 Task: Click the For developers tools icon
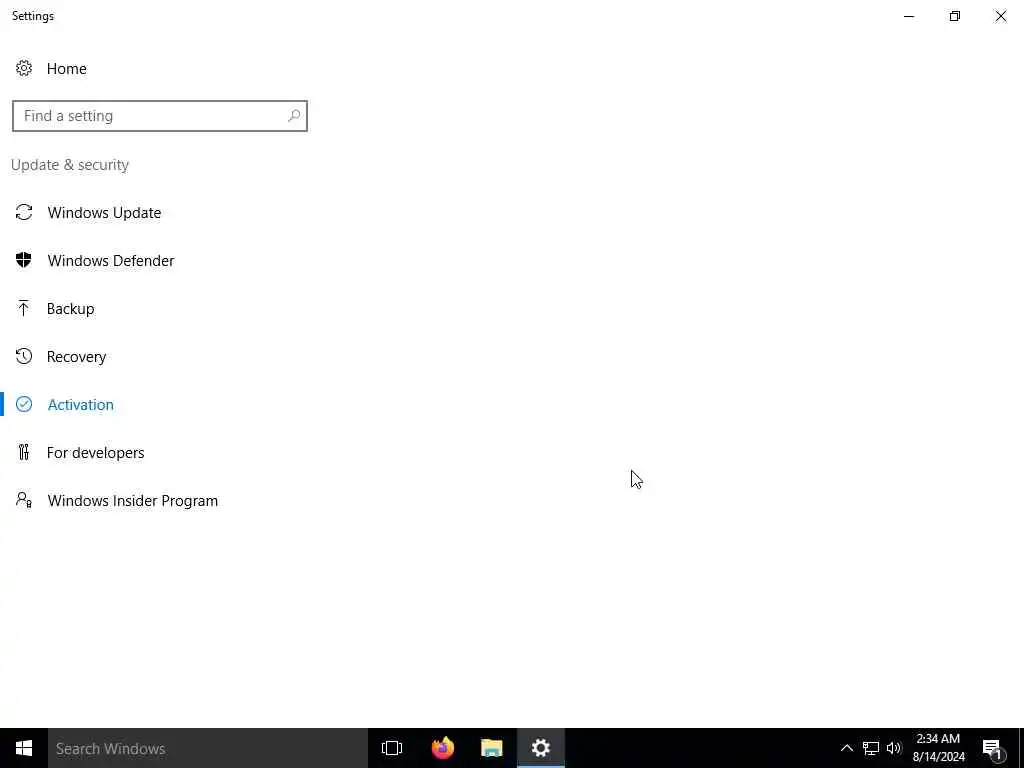(x=24, y=452)
